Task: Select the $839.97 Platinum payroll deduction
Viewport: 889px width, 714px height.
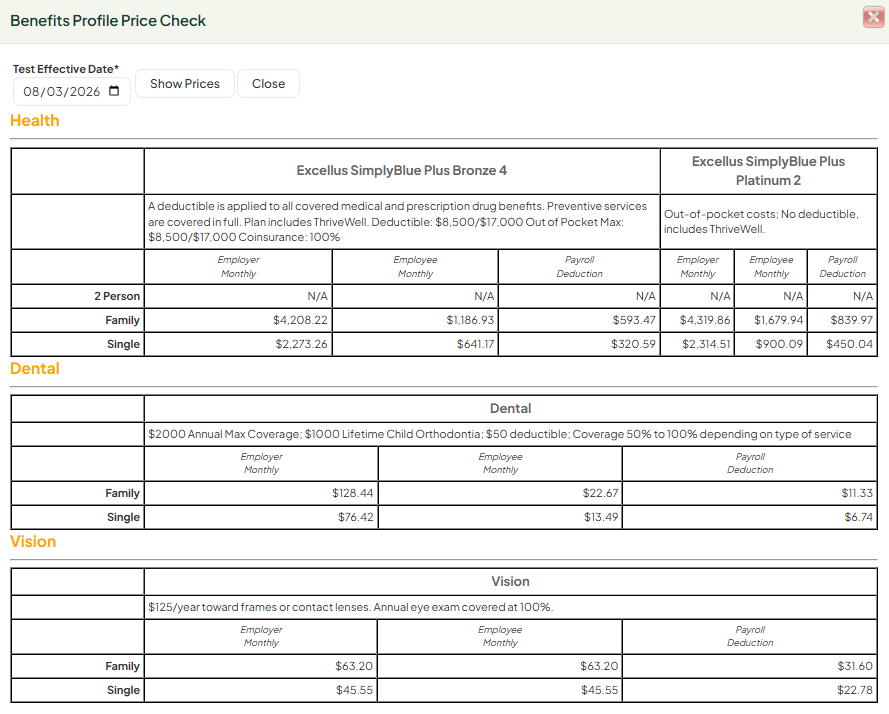Action: coord(852,320)
